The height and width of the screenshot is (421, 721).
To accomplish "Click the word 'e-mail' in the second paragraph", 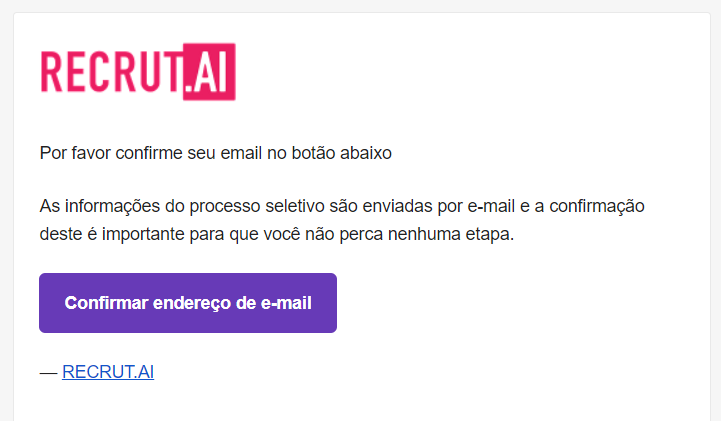I will [491, 206].
